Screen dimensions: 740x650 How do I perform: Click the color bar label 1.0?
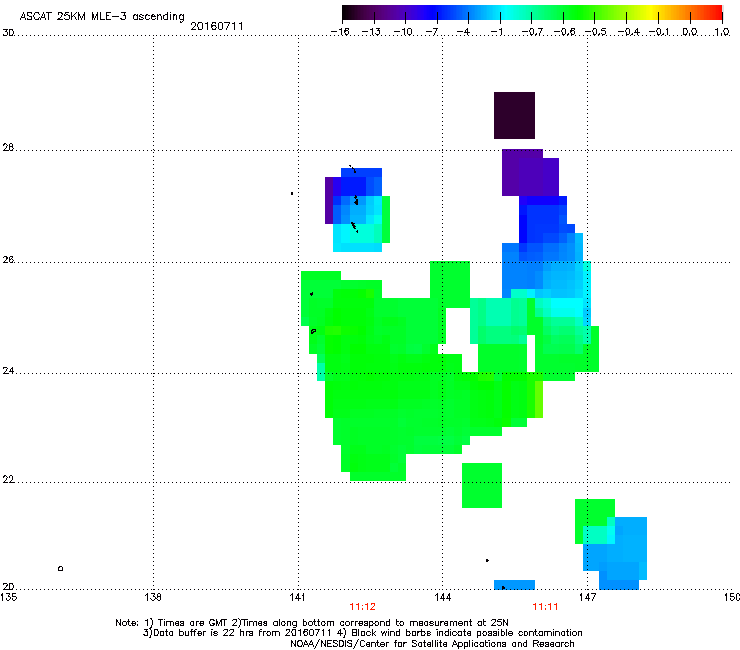tap(722, 32)
